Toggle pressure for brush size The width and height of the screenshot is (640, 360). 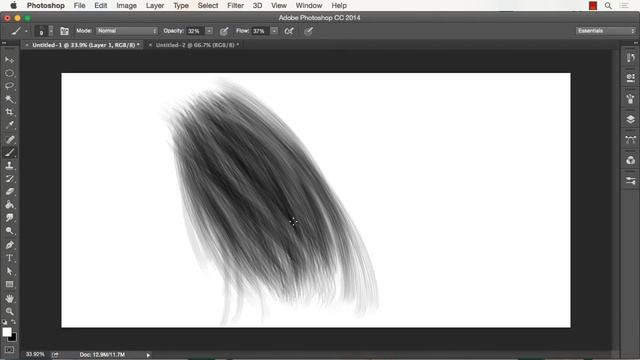coord(308,31)
